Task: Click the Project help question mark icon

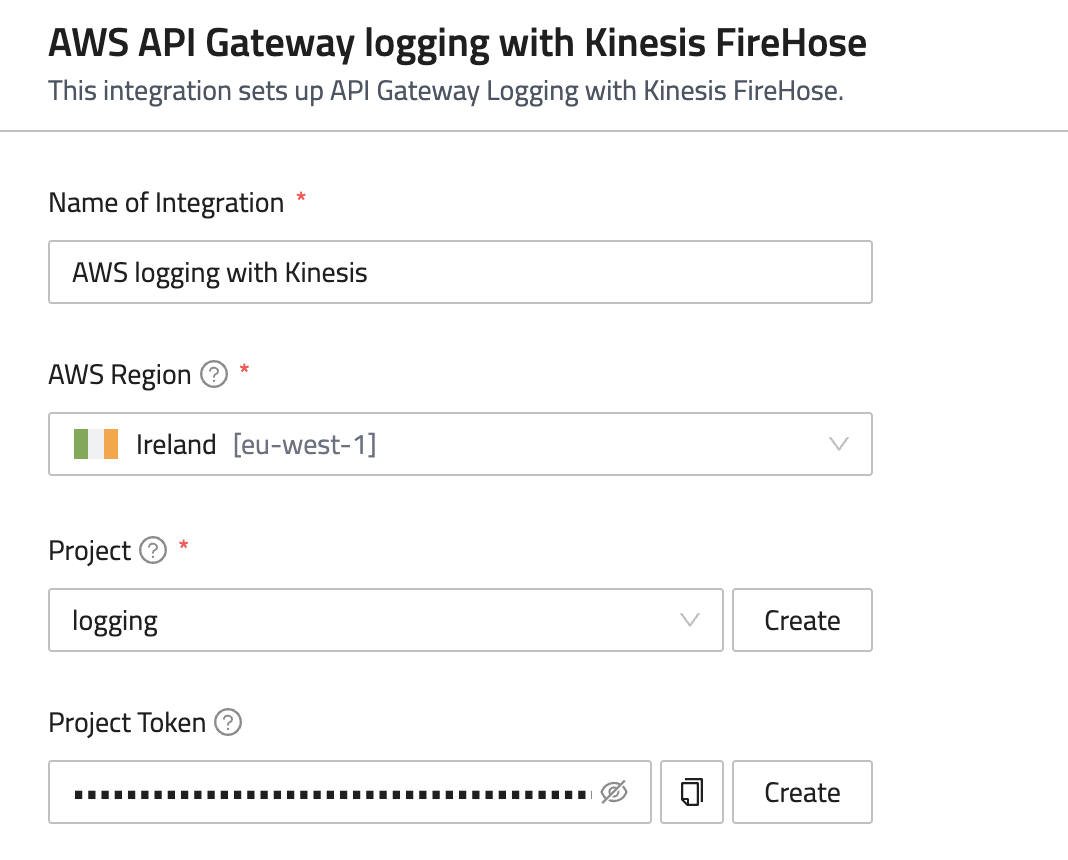Action: click(x=152, y=551)
